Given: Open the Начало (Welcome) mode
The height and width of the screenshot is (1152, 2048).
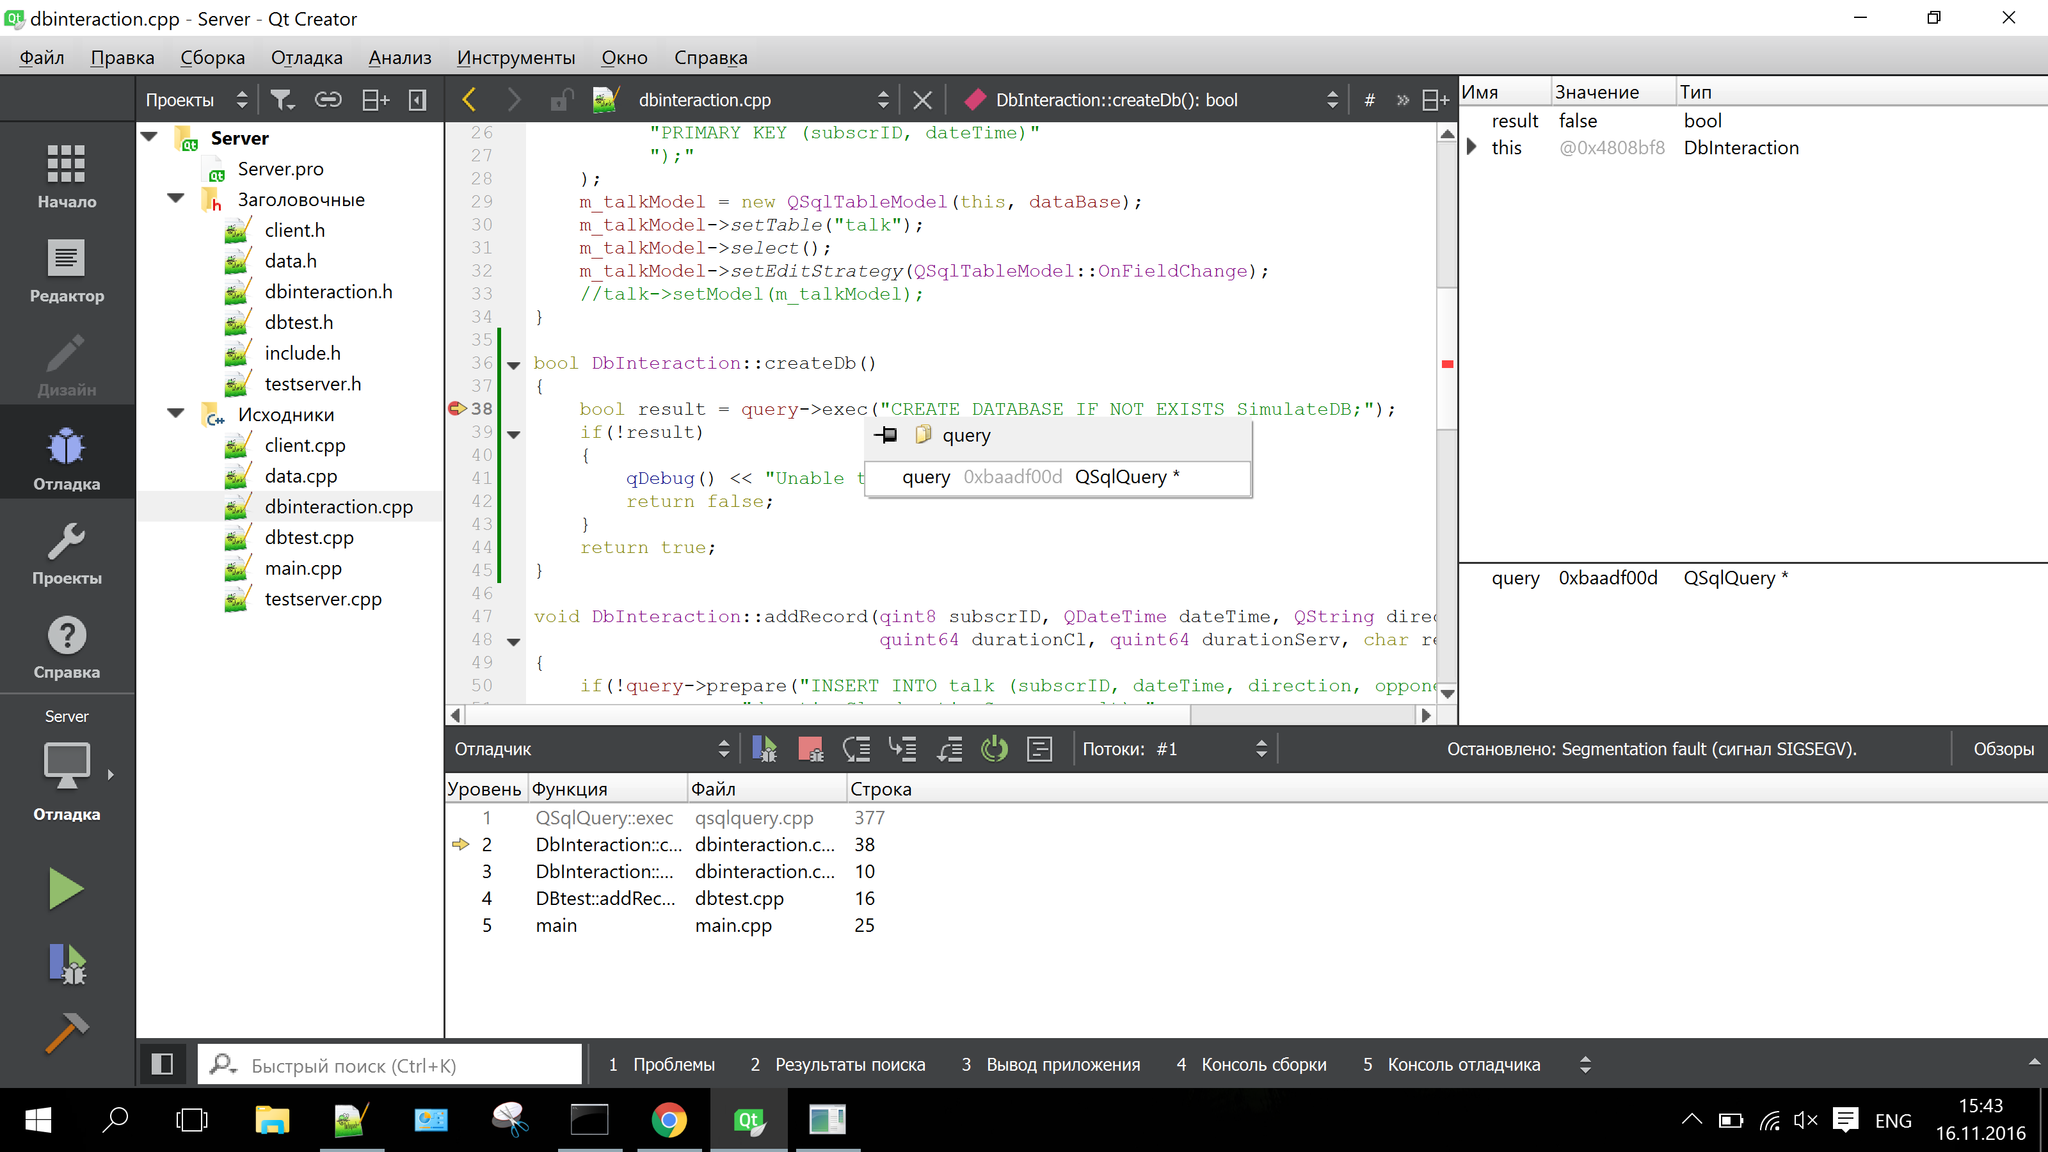Looking at the screenshot, I should point(66,175).
